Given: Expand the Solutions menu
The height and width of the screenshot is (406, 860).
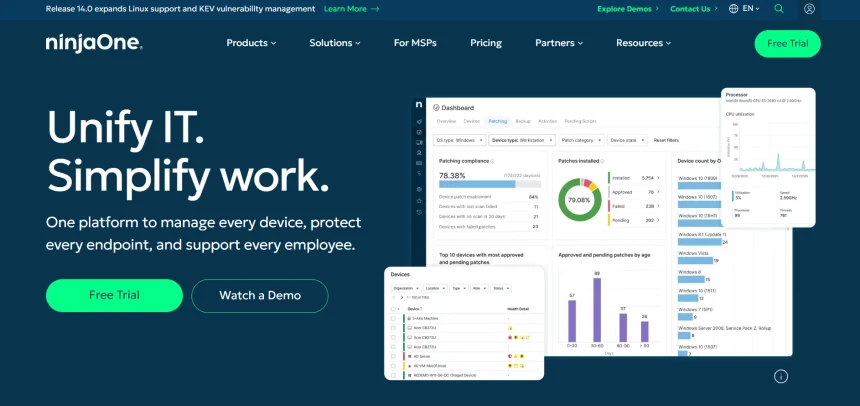Looking at the screenshot, I should [x=335, y=43].
